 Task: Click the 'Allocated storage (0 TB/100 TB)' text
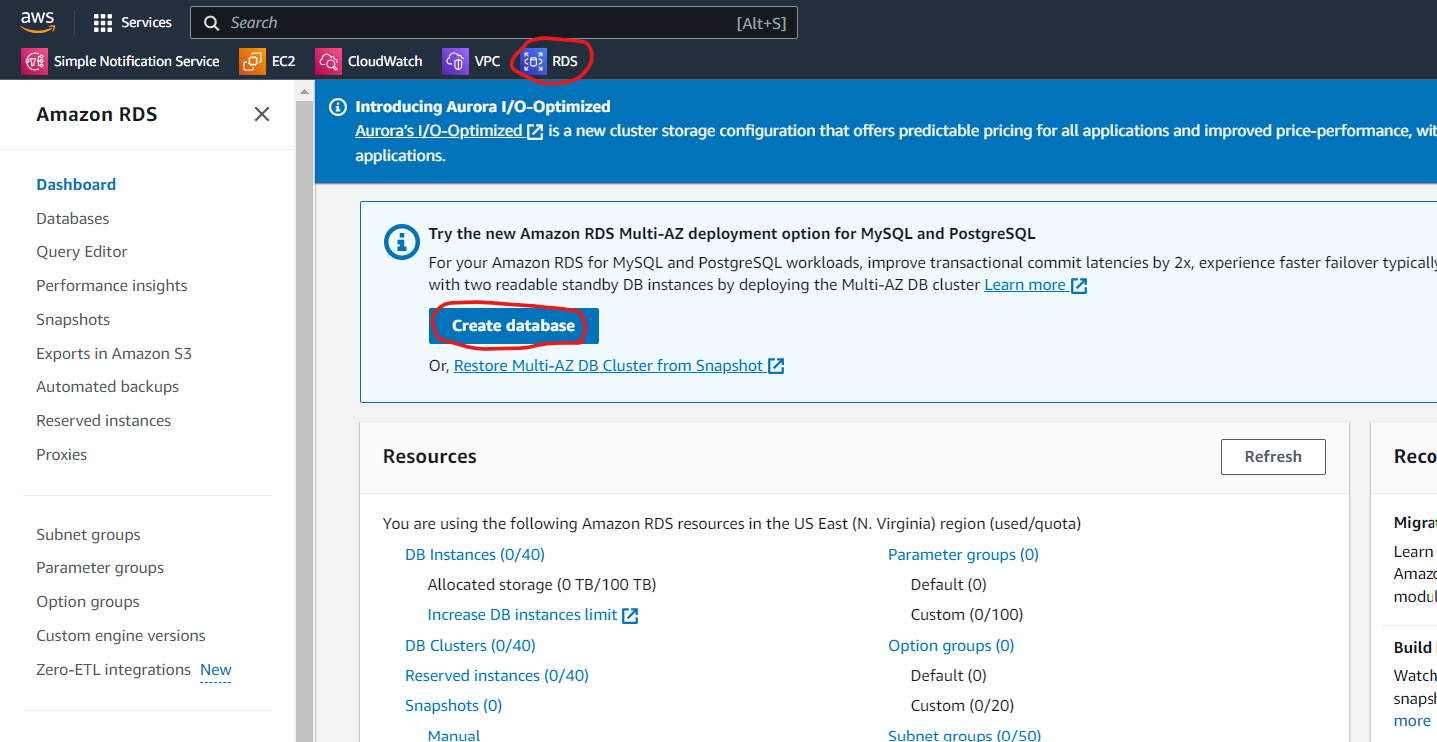[x=542, y=585]
